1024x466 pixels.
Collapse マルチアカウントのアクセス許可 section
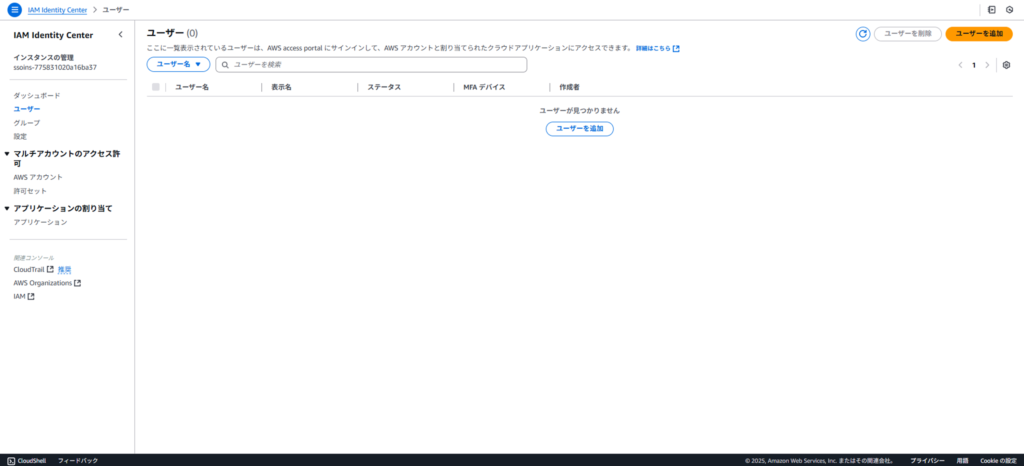click(x=7, y=154)
